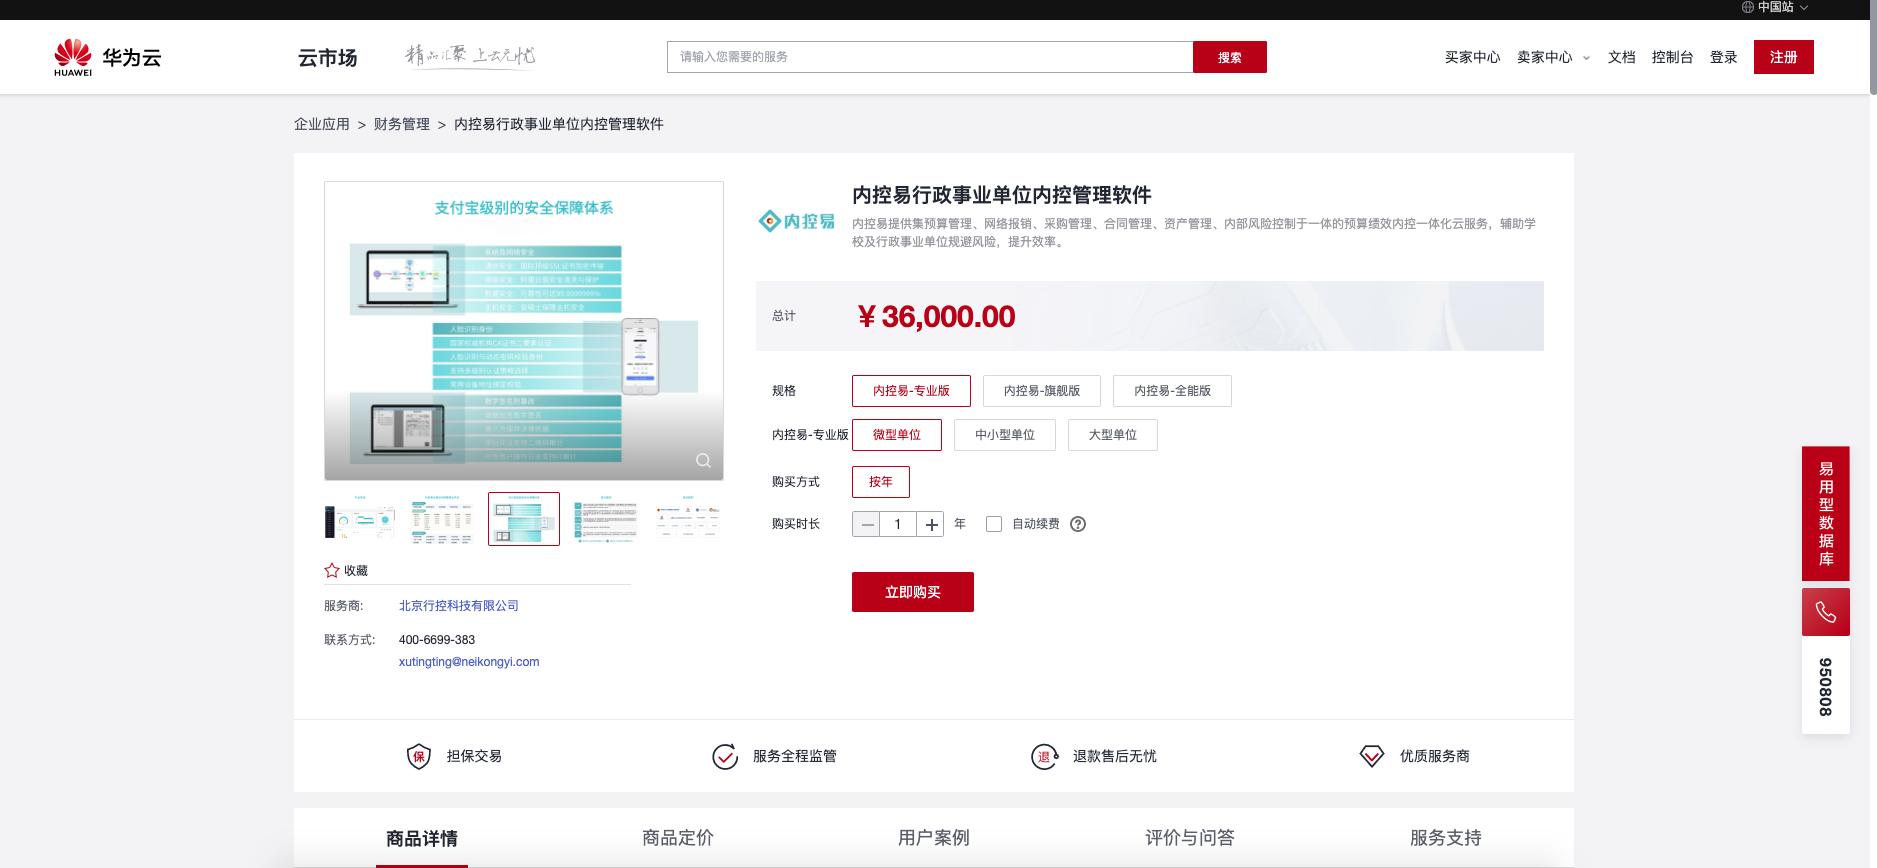Choose 大型单位 option

[1113, 435]
